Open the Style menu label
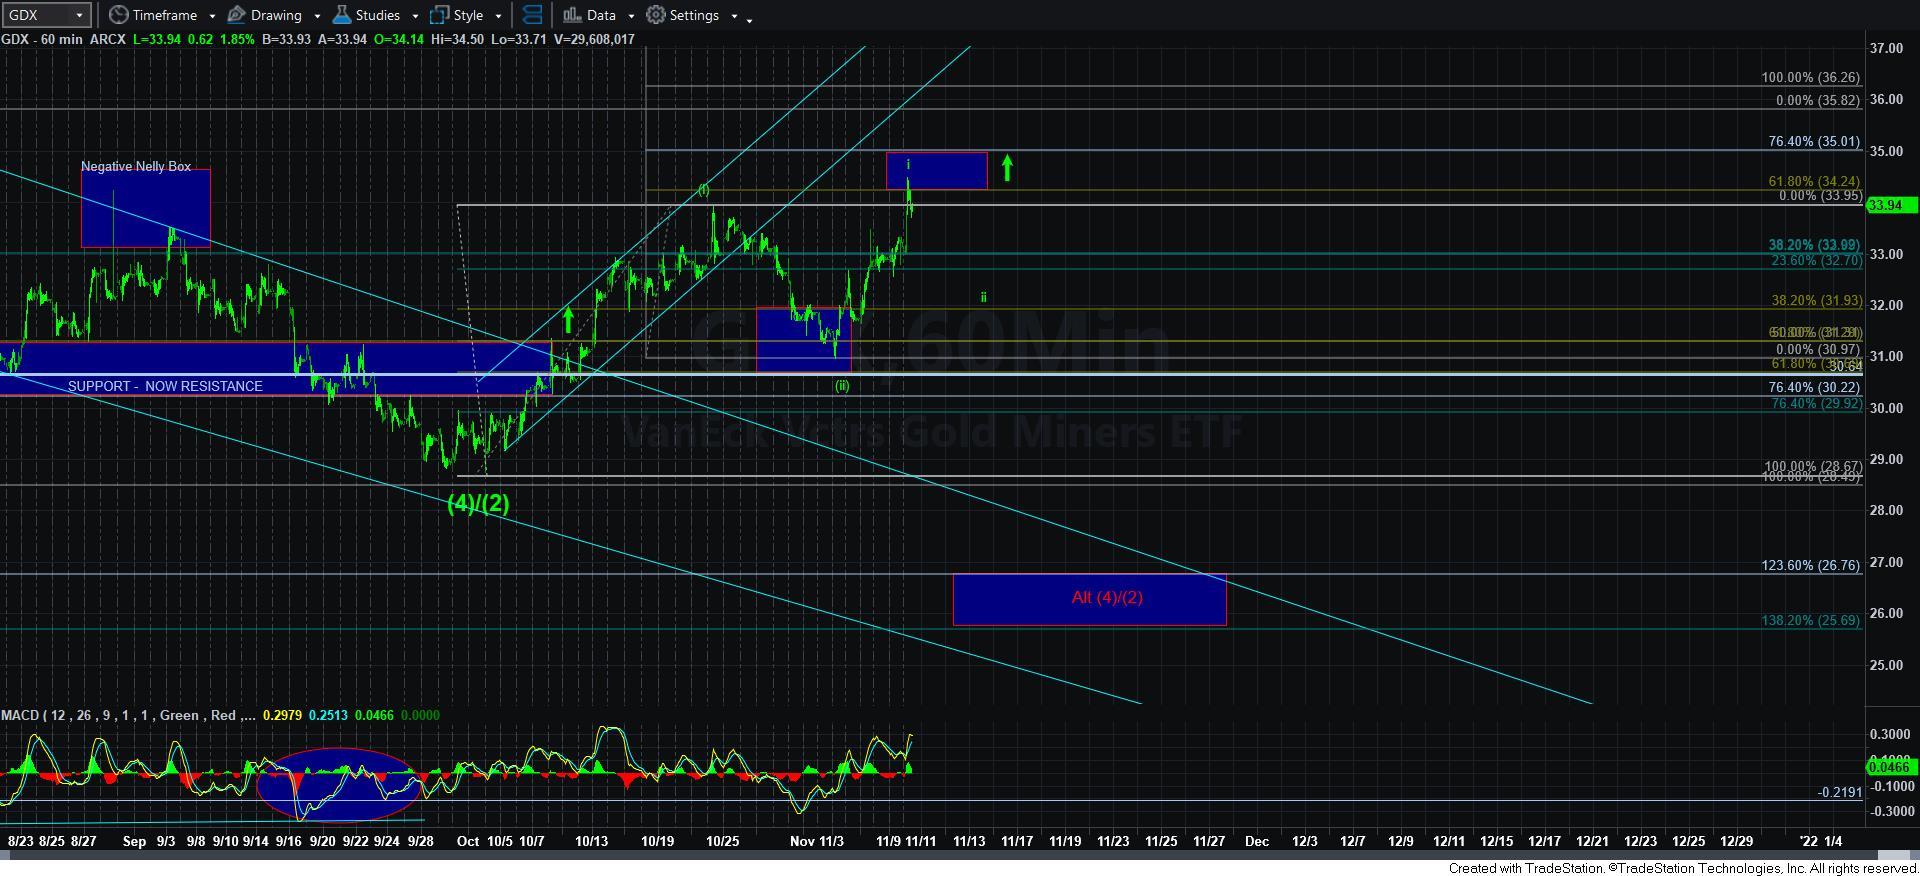 [468, 15]
